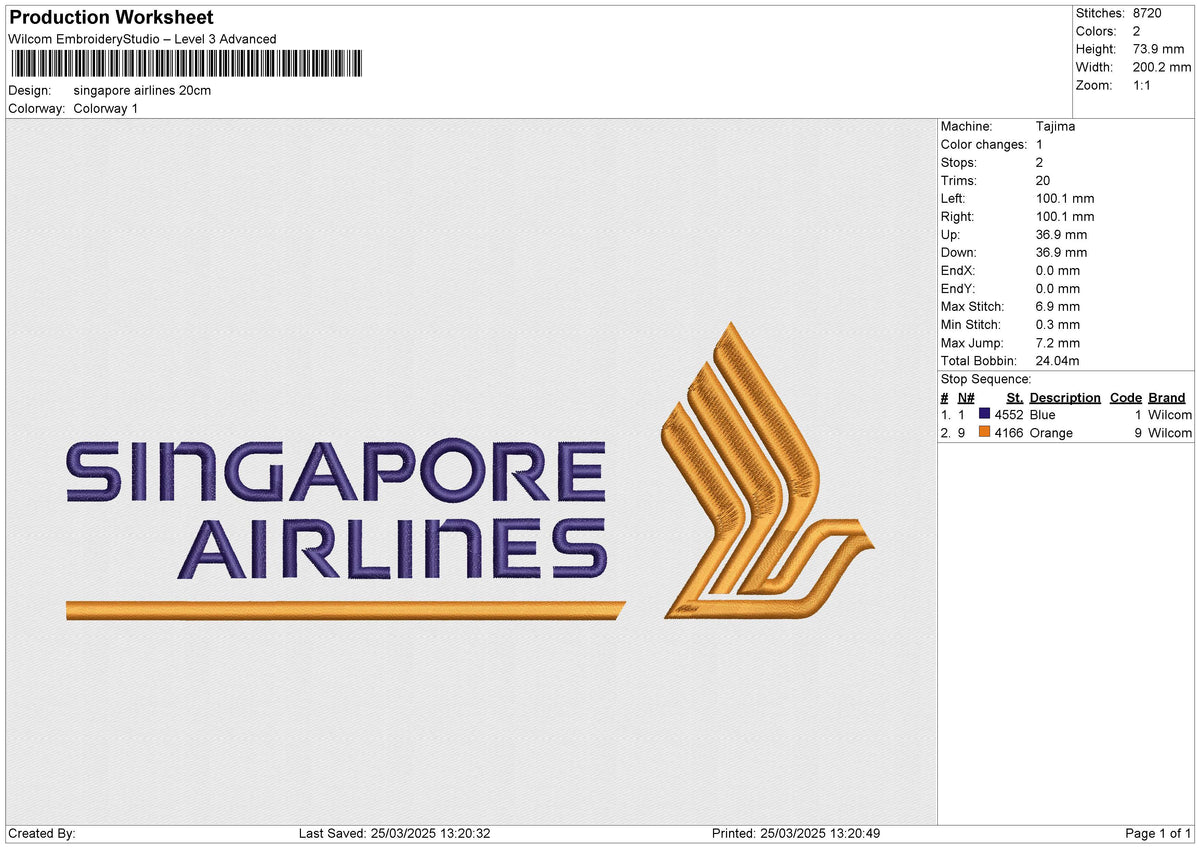
Task: Click the Right value 100.1 mm
Action: pyautogui.click(x=1066, y=217)
